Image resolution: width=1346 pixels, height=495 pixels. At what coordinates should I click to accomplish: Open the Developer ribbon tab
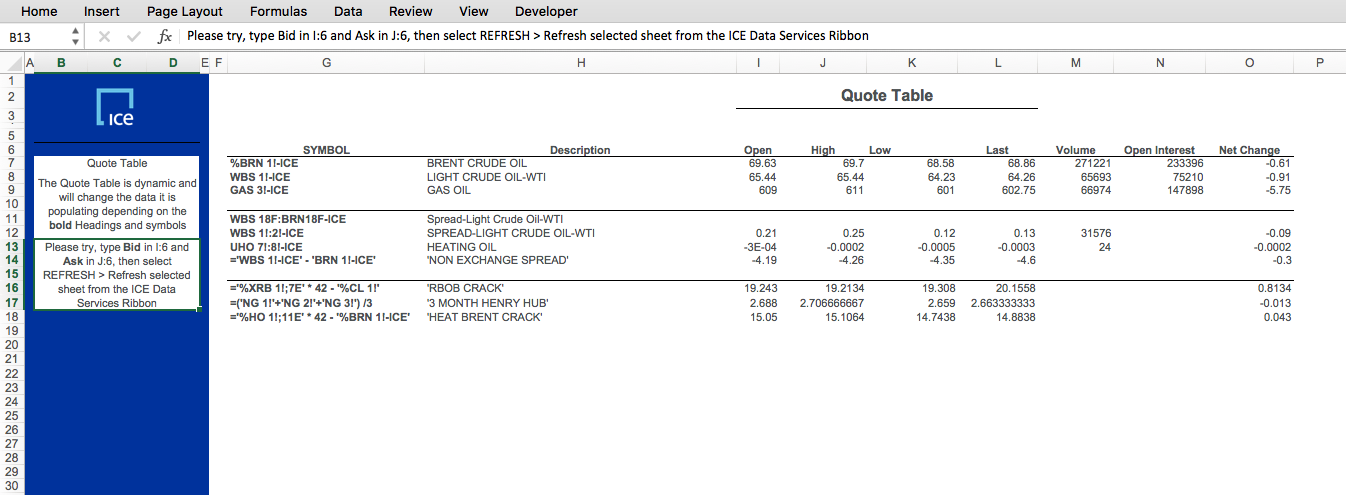pos(546,12)
